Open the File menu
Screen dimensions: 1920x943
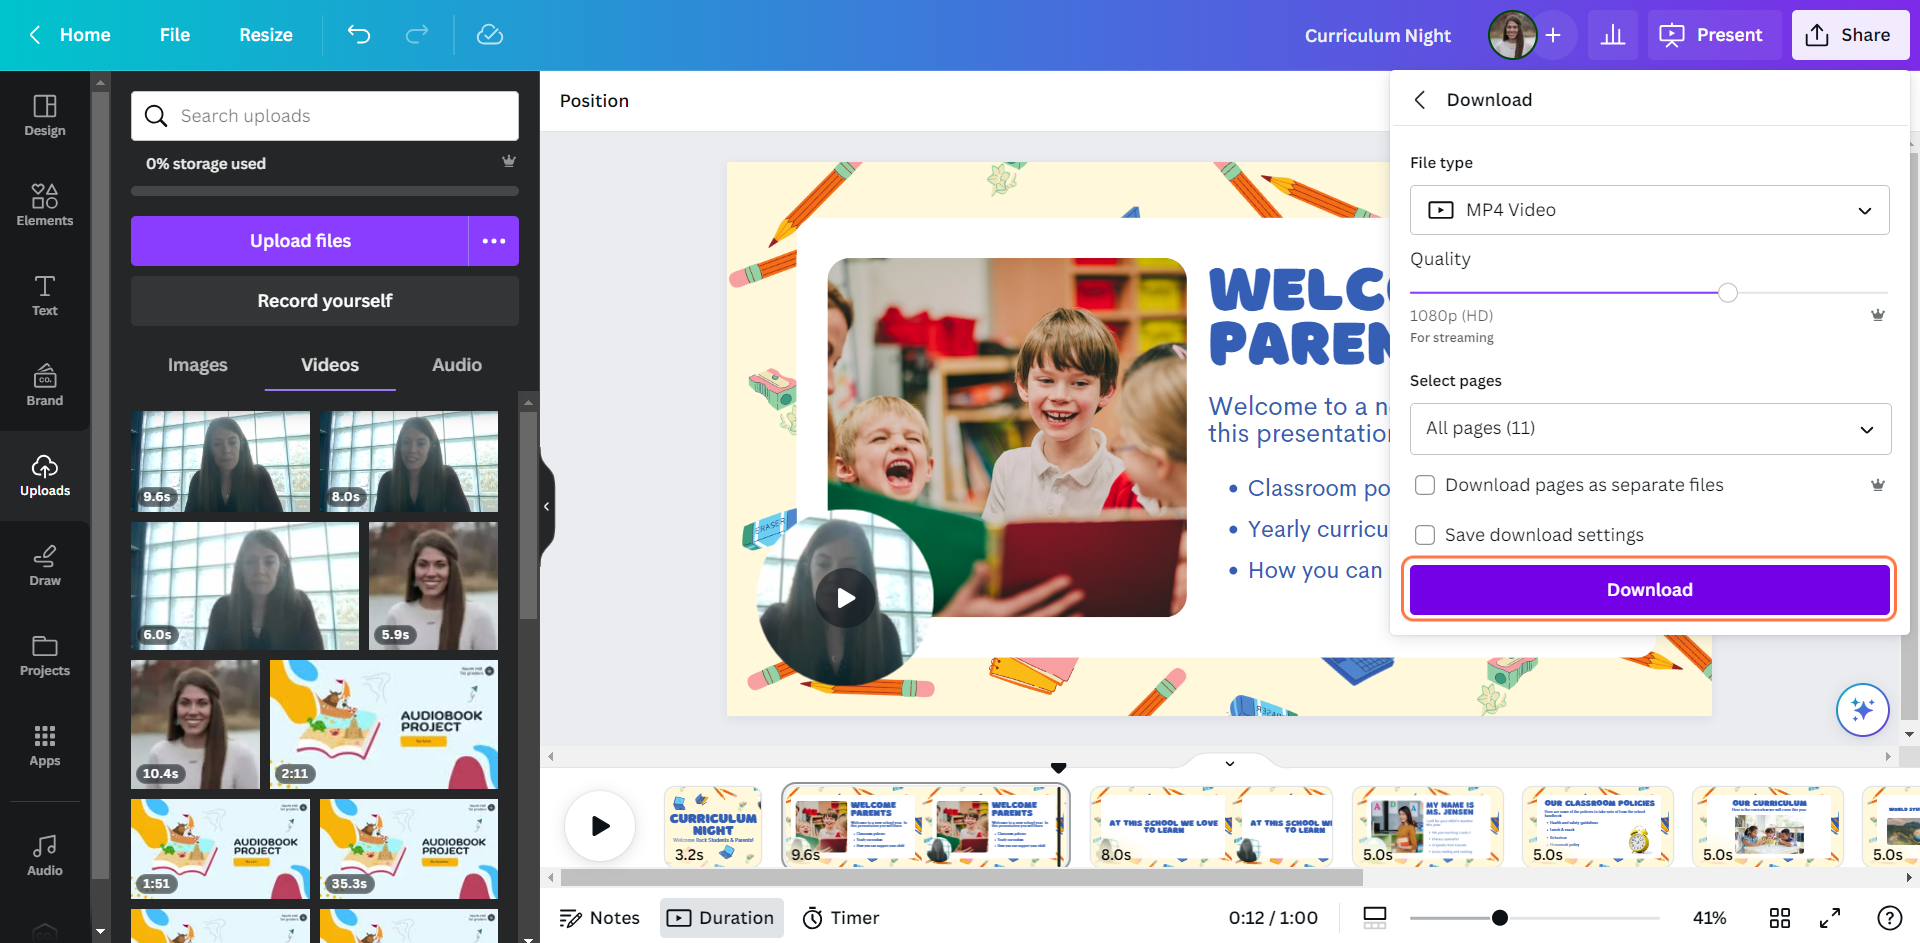coord(175,35)
